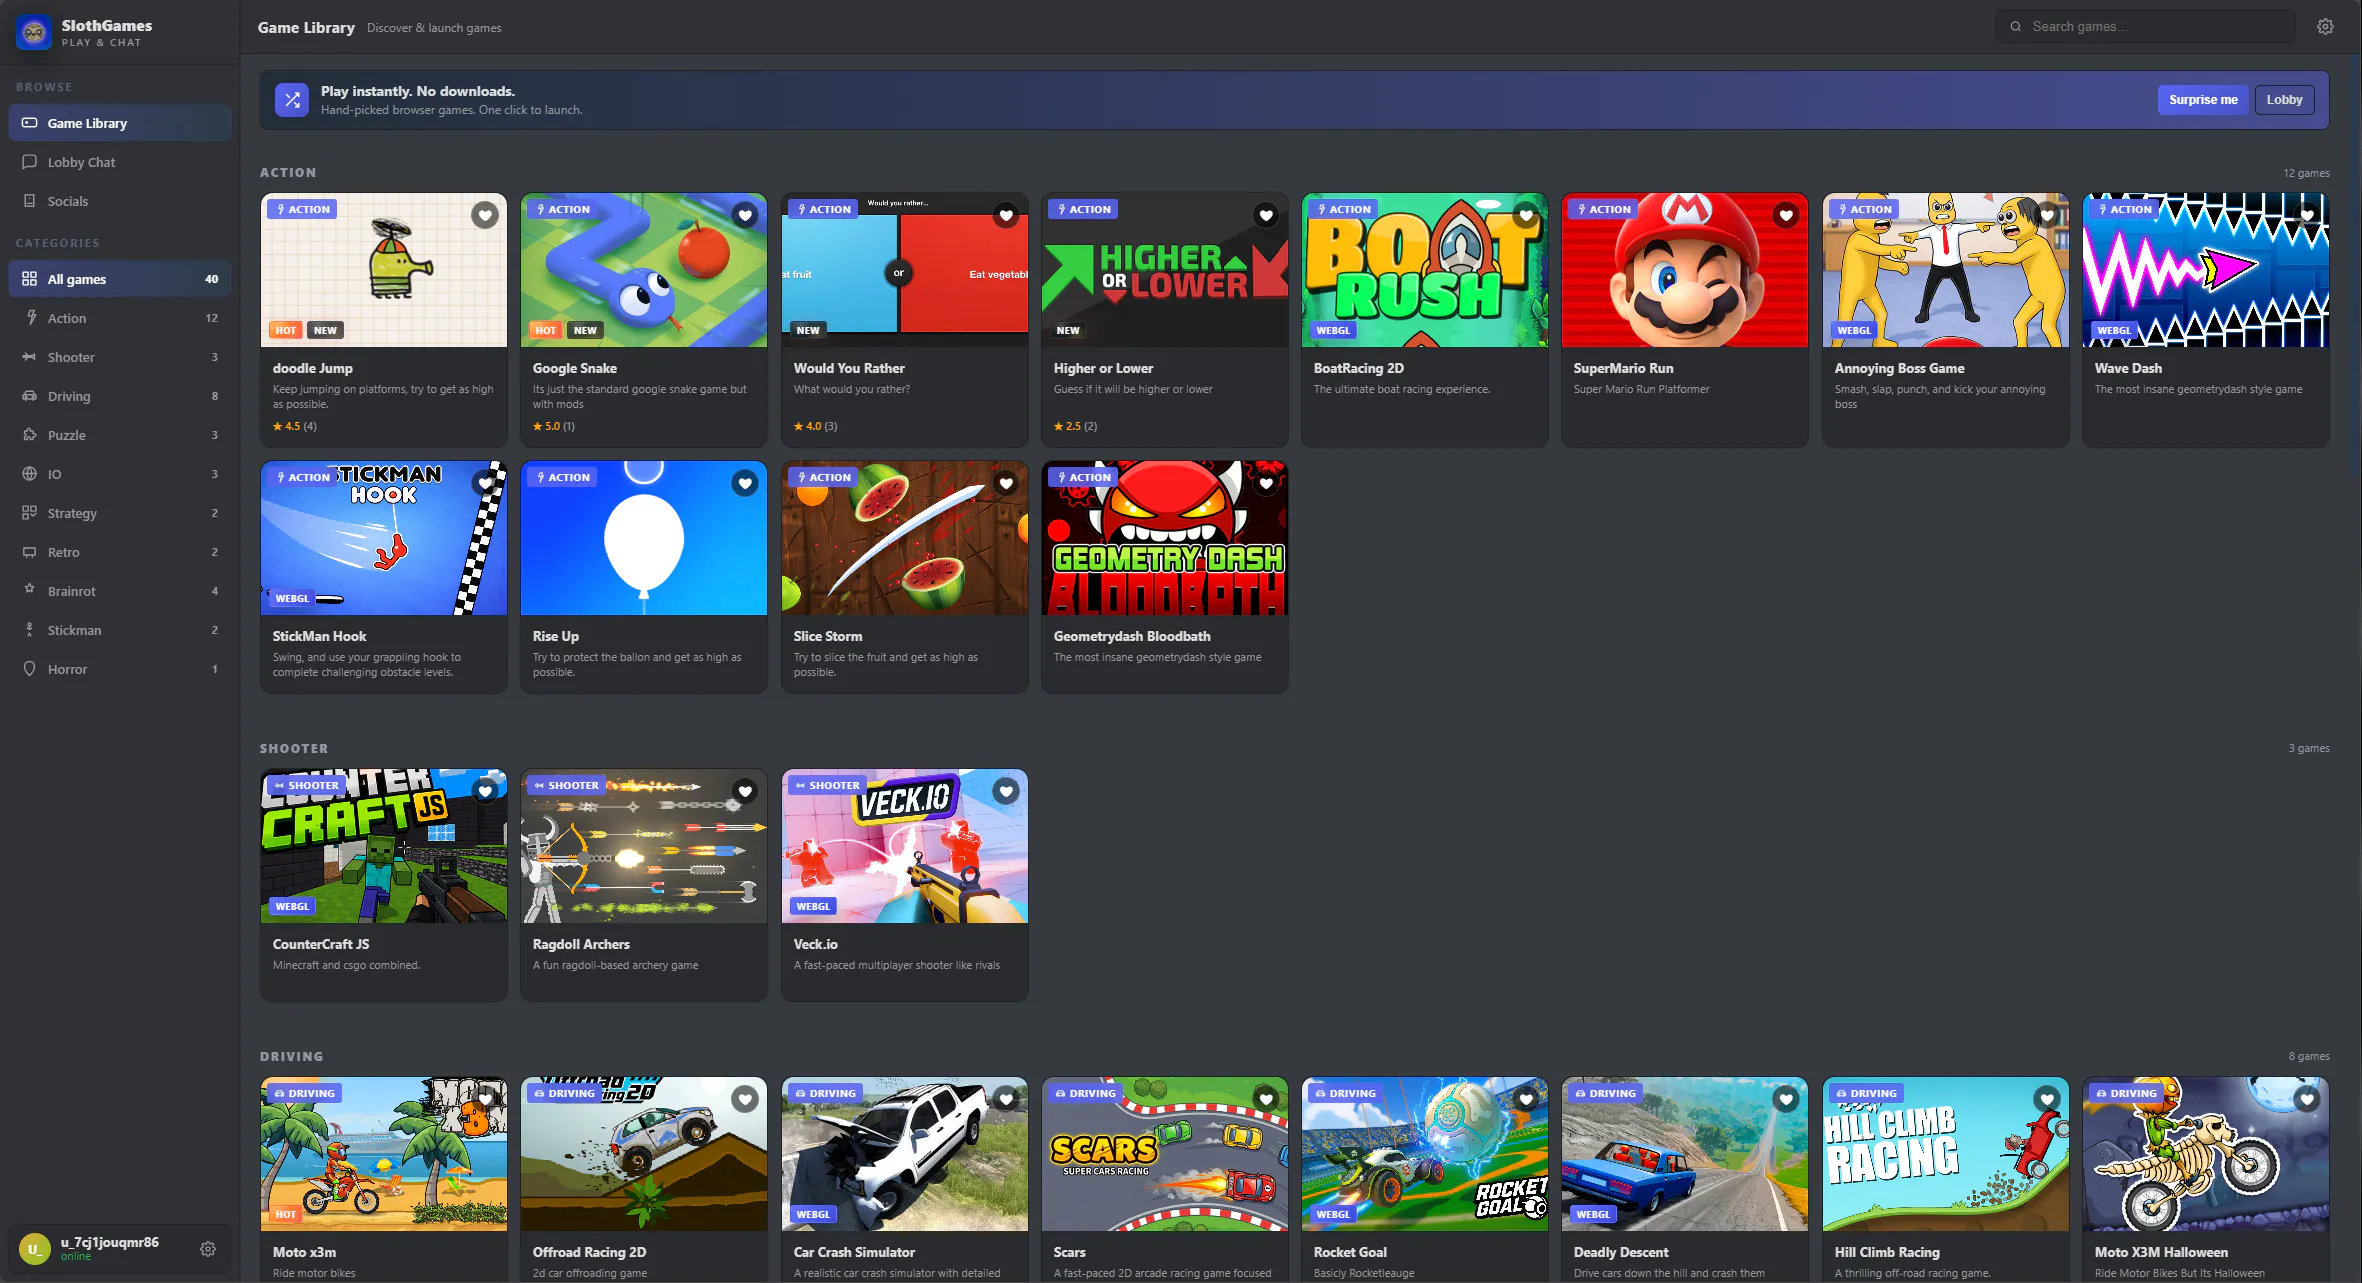
Task: Favorite the Annoying Boss Game
Action: pyautogui.click(x=2047, y=215)
